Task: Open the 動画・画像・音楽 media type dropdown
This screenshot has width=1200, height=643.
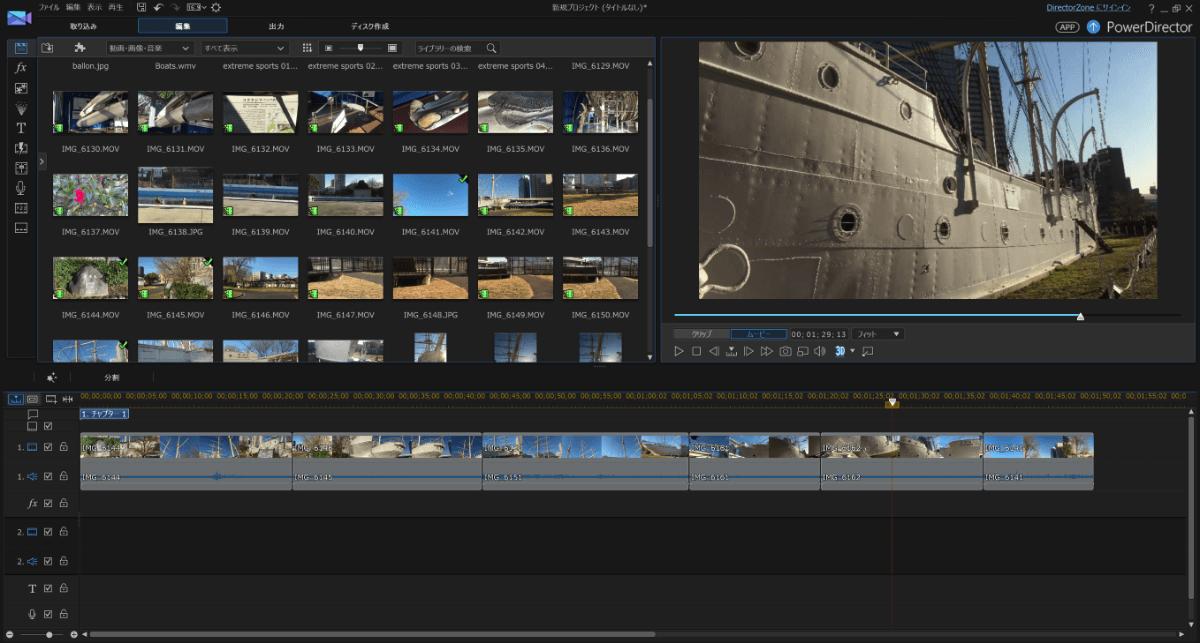Action: coord(149,48)
